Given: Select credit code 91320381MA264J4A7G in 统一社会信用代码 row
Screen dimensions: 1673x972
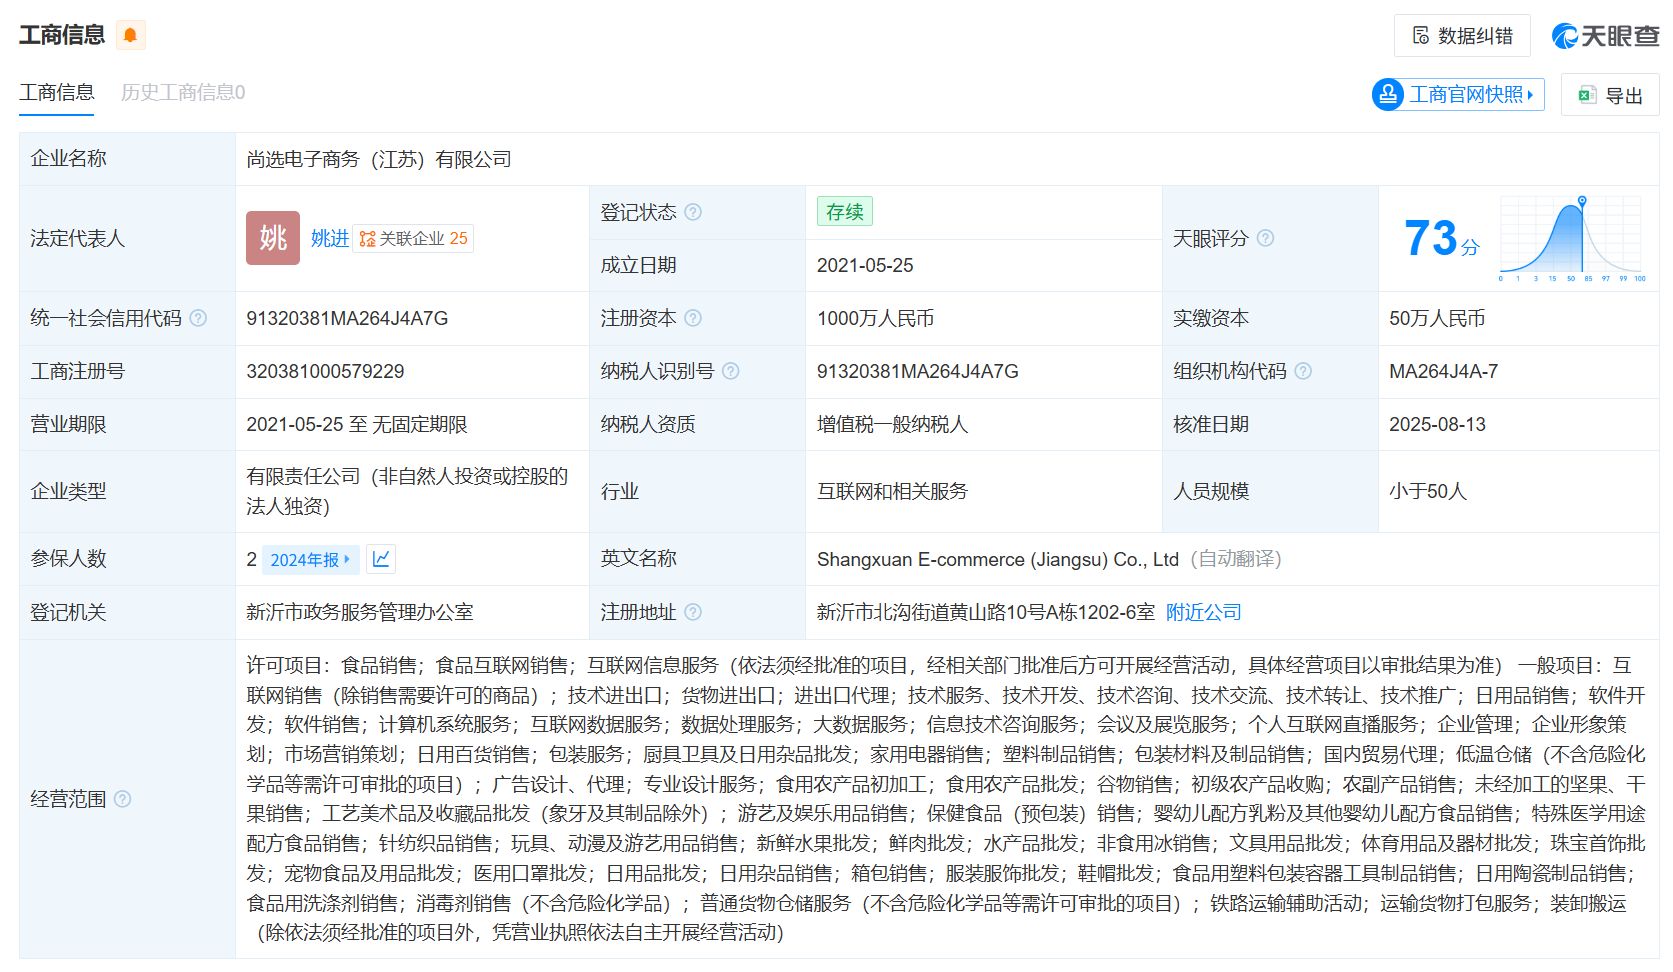Looking at the screenshot, I should [347, 318].
